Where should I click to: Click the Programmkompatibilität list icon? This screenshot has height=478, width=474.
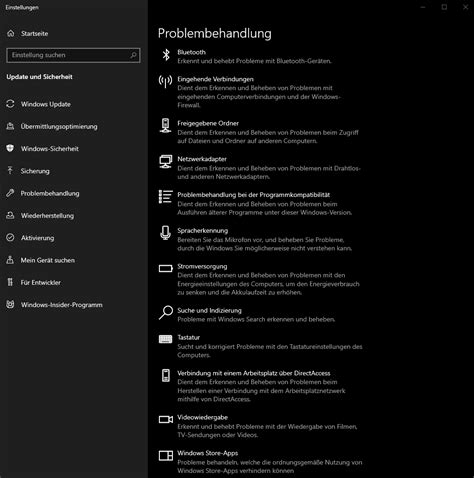click(166, 197)
